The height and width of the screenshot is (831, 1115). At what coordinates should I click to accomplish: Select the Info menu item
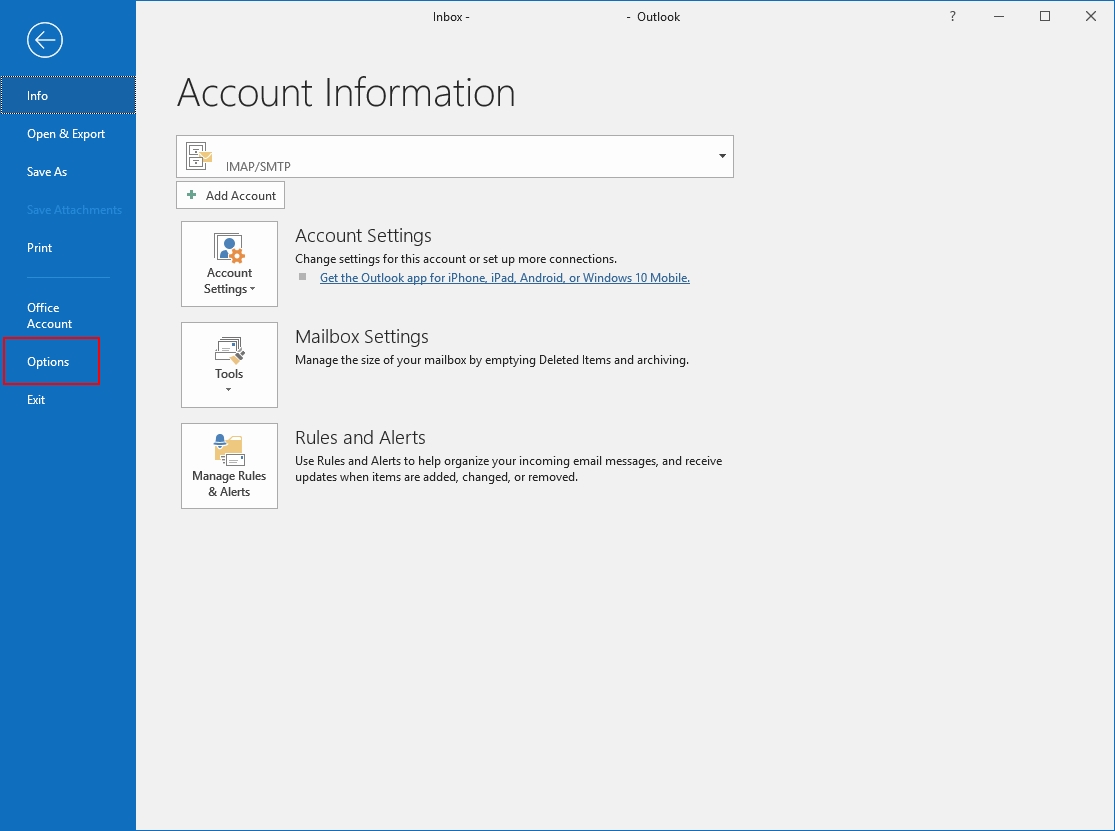pos(37,95)
